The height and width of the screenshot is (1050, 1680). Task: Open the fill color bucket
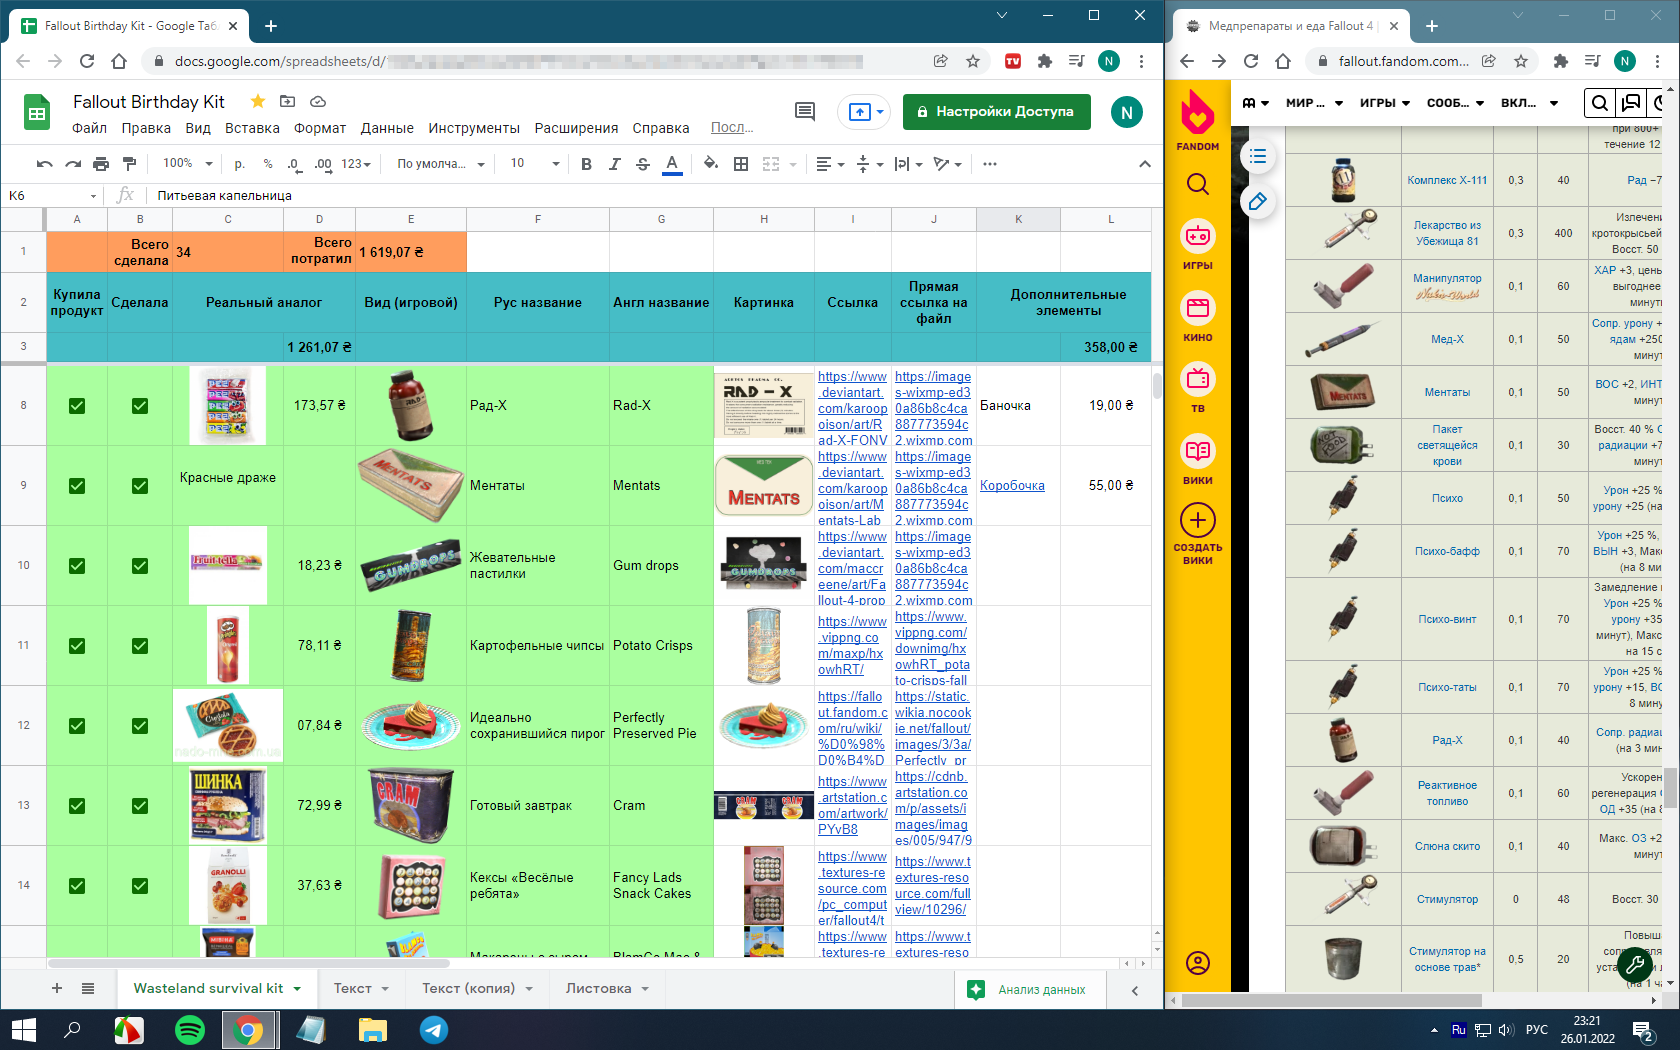[711, 164]
